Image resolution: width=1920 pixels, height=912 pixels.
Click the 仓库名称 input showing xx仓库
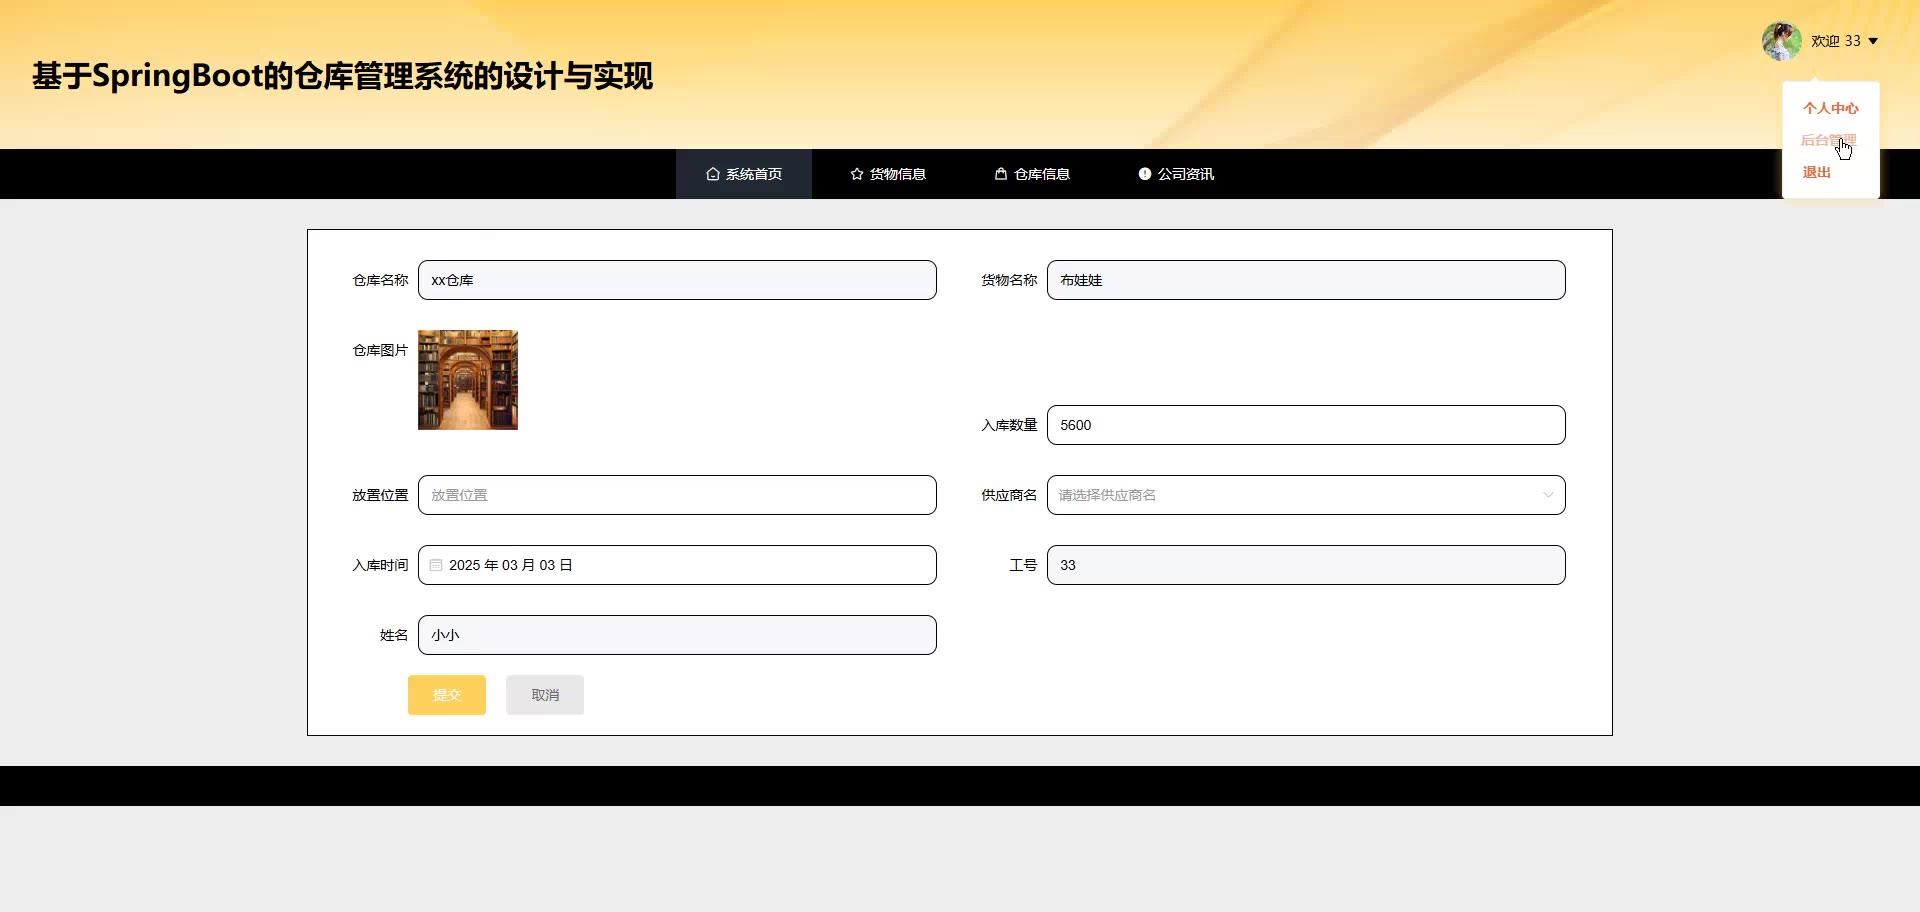coord(677,280)
